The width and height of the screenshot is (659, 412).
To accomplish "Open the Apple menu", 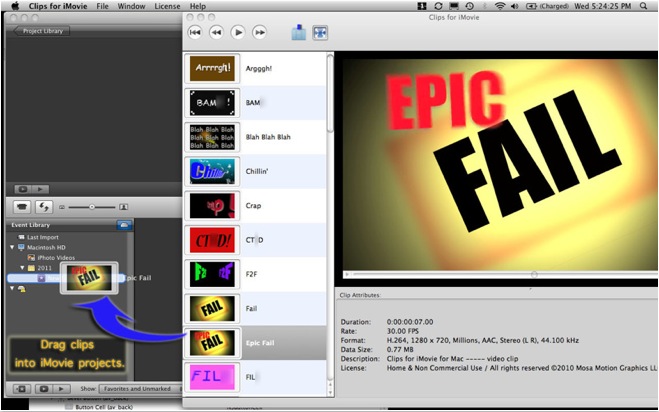I will tap(16, 6).
